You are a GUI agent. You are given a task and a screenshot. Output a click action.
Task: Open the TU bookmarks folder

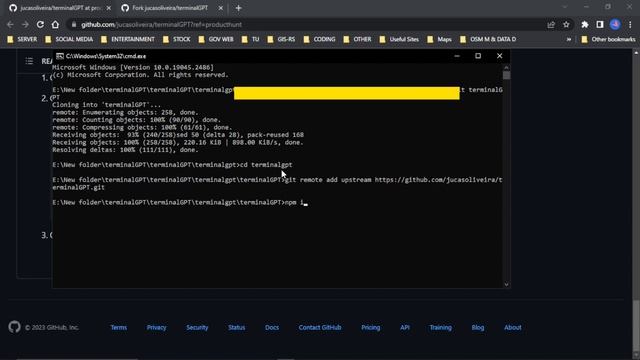click(x=251, y=39)
